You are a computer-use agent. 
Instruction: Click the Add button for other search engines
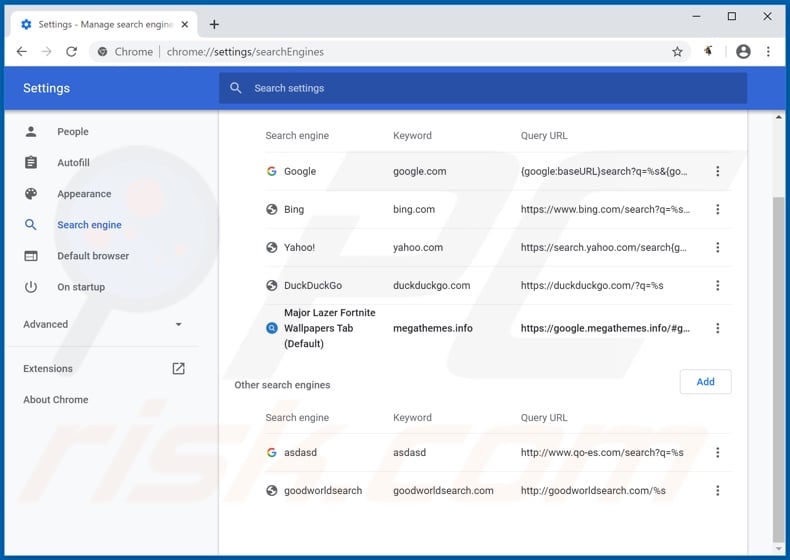[x=705, y=382]
